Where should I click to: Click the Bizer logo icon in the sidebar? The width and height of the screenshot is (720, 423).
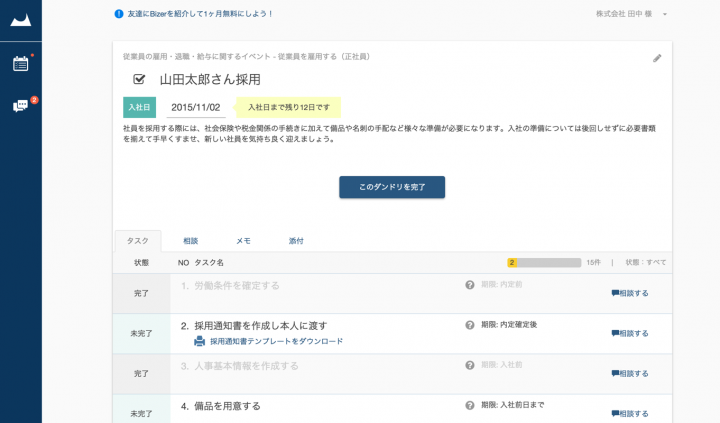tap(21, 20)
